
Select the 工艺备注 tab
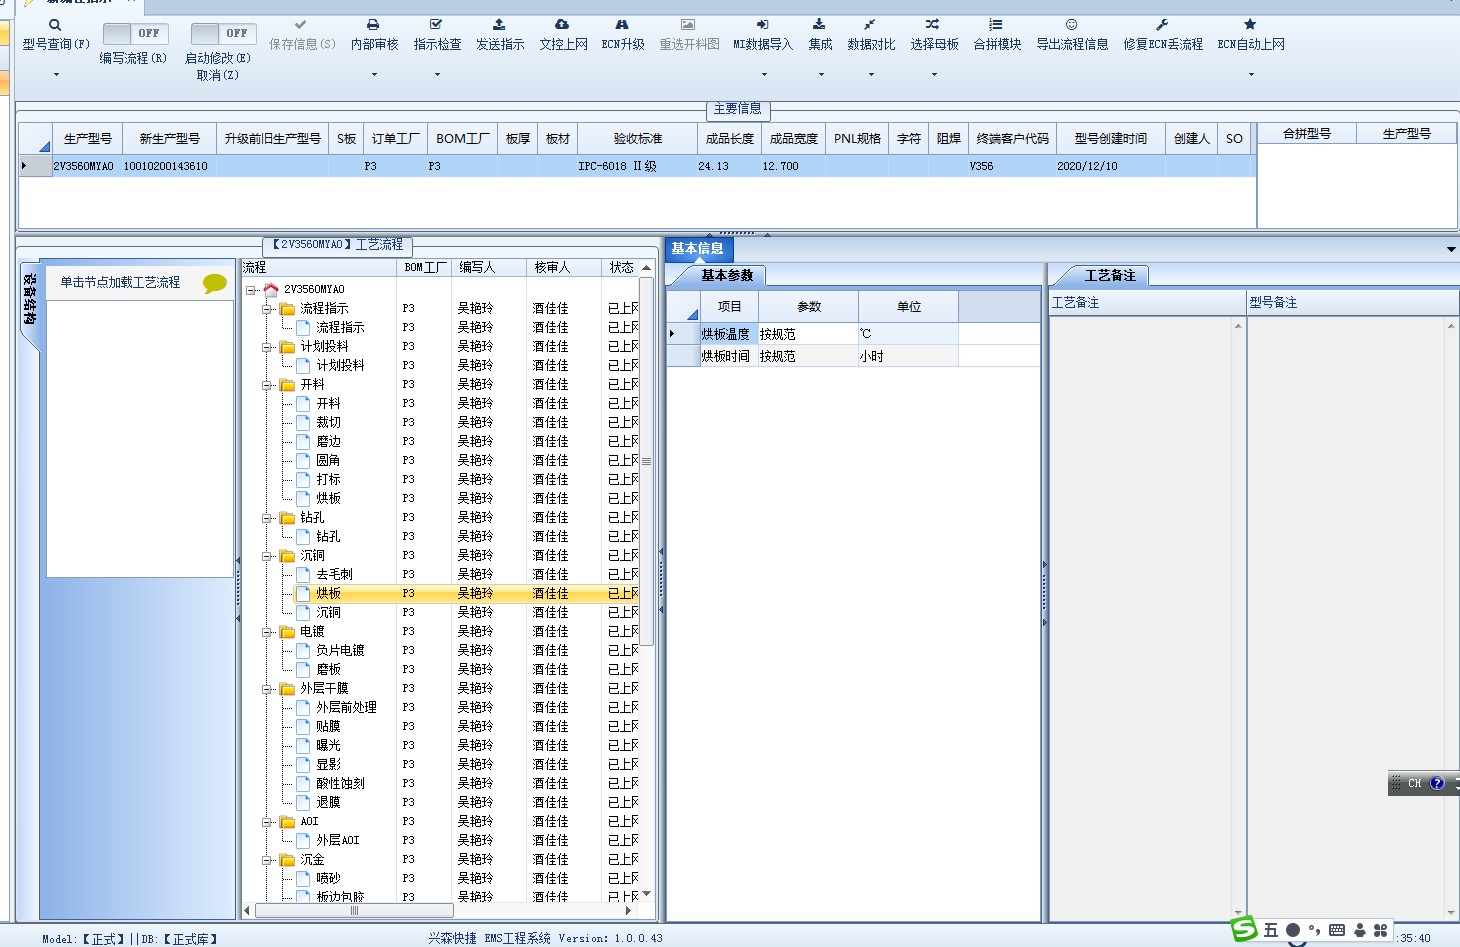(x=1110, y=275)
